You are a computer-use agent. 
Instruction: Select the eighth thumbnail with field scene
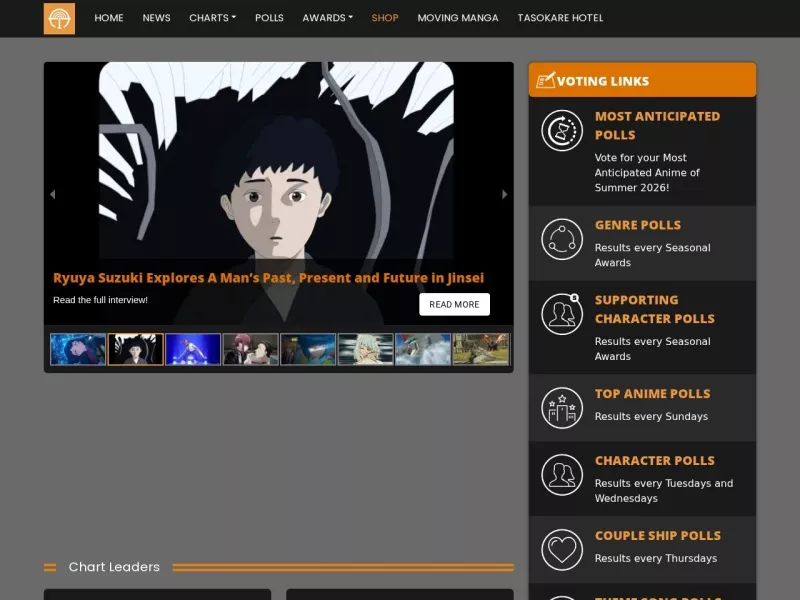[x=481, y=349]
